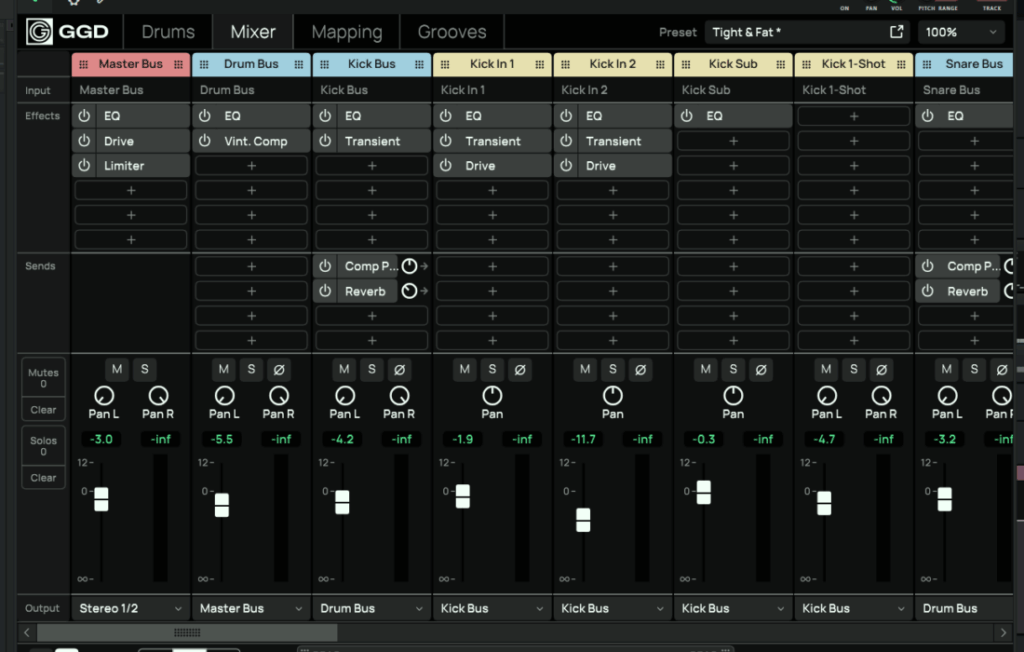The width and height of the screenshot is (1024, 652).
Task: Click the Kick Bus Reverb send knob
Action: pyautogui.click(x=409, y=291)
